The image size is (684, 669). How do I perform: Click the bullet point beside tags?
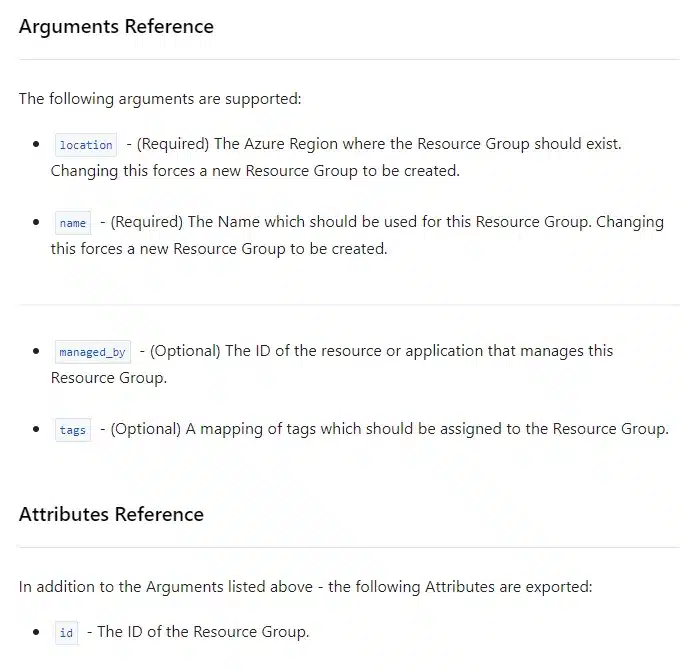[x=37, y=430]
